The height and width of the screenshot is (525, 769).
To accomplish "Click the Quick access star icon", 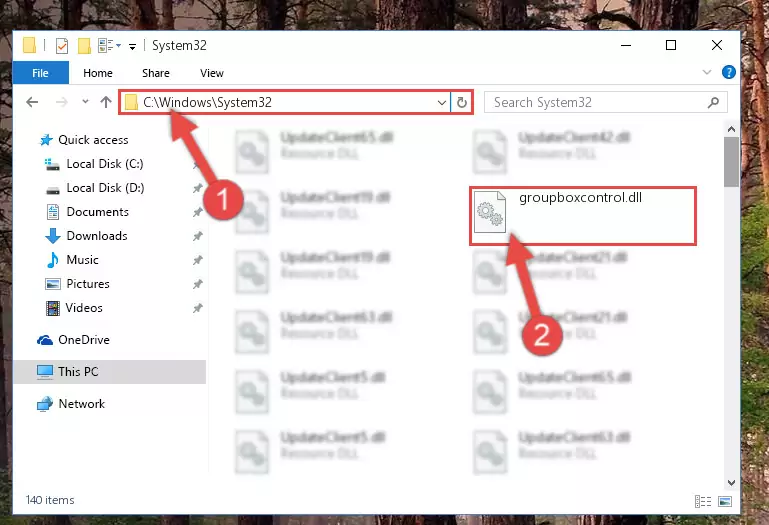I will coord(46,140).
